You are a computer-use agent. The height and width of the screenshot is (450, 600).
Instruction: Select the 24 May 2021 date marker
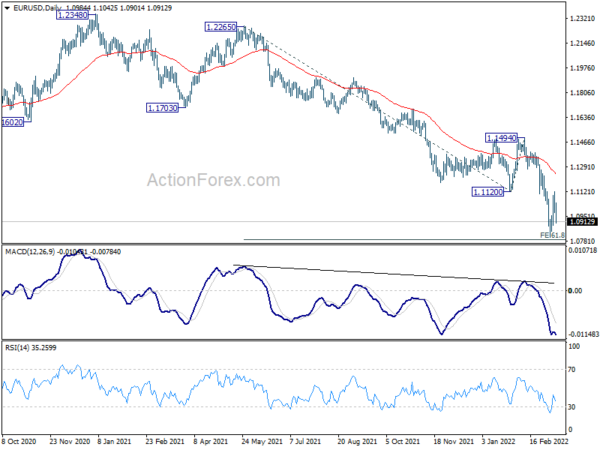coord(262,442)
